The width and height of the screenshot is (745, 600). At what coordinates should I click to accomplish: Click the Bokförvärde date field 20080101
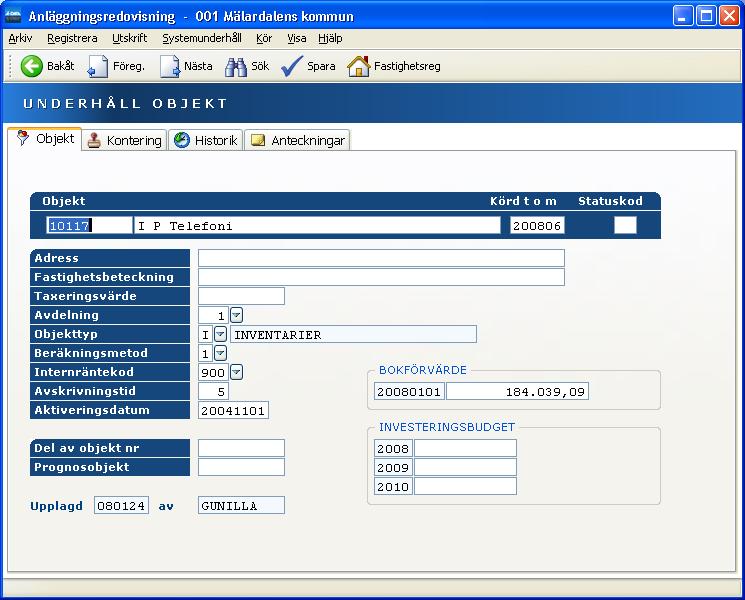pyautogui.click(x=409, y=391)
